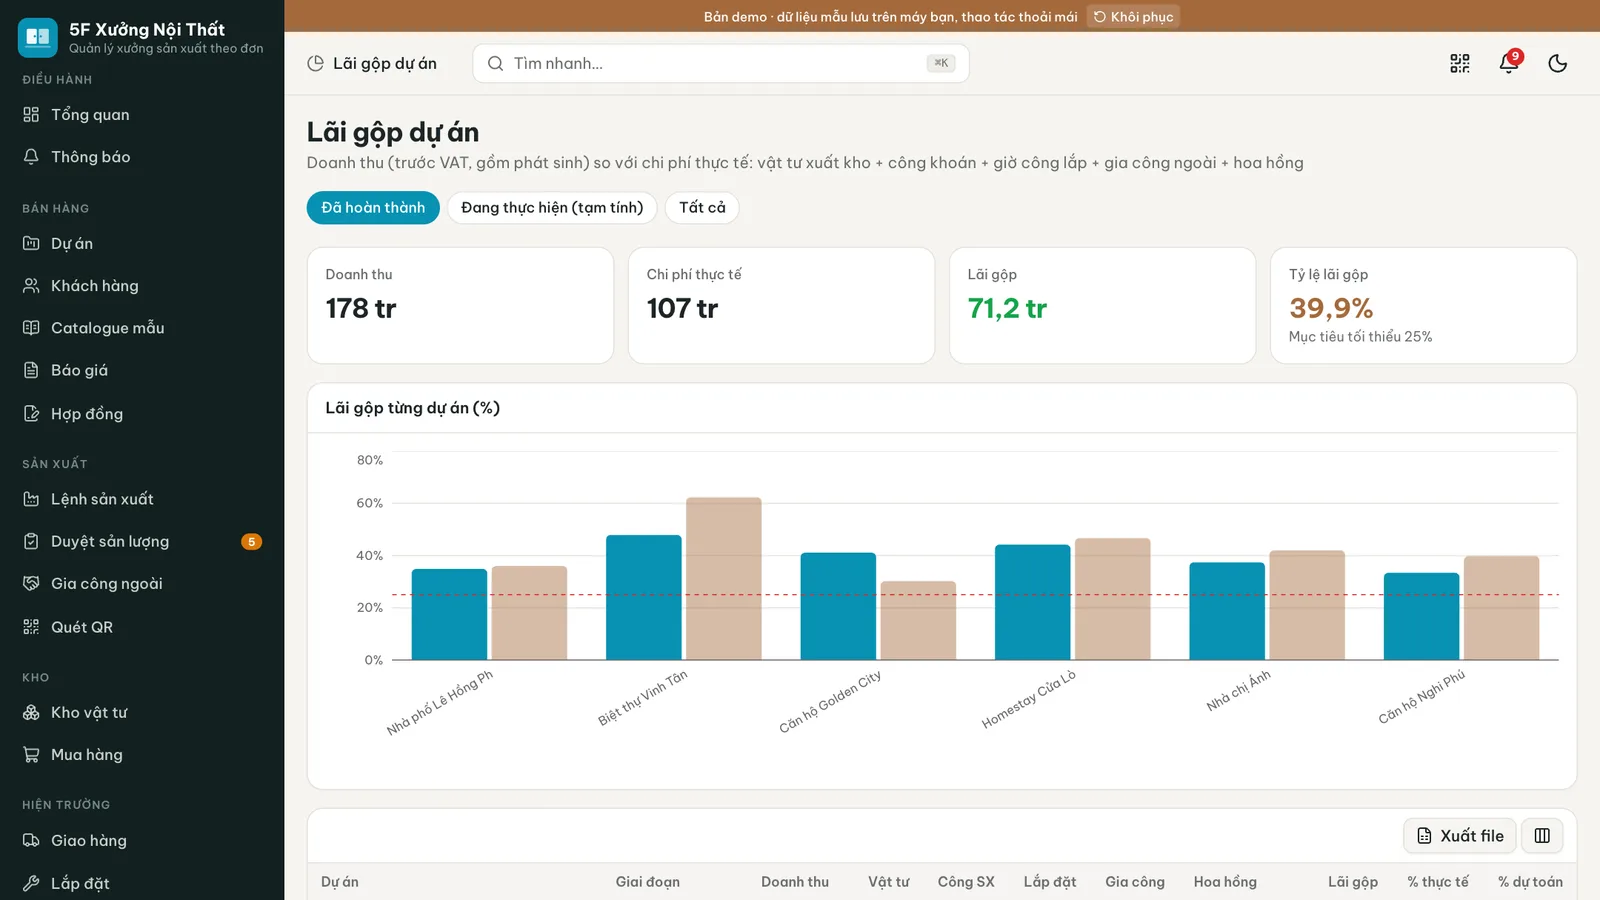Click the 5F Xưởng Nội Thất logo
The width and height of the screenshot is (1600, 900).
(x=38, y=37)
